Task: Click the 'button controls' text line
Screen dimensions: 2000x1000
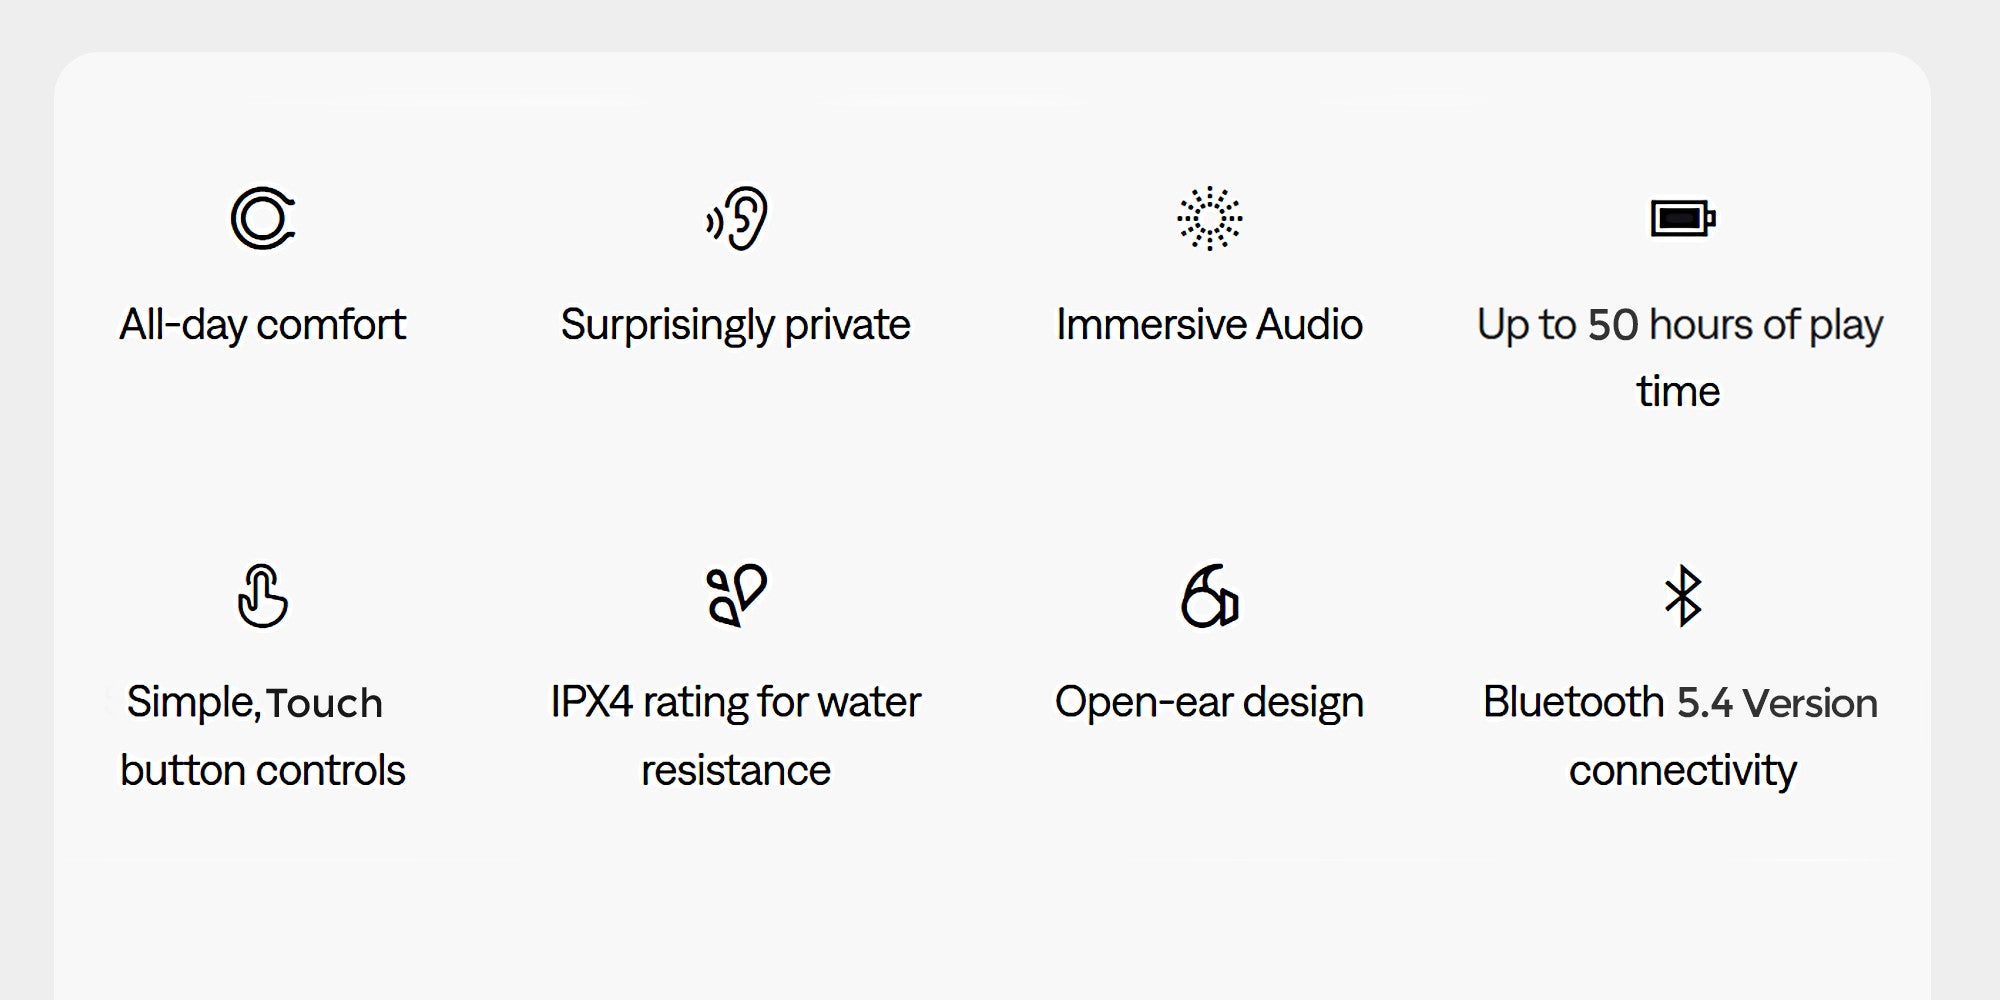Action: click(x=262, y=770)
